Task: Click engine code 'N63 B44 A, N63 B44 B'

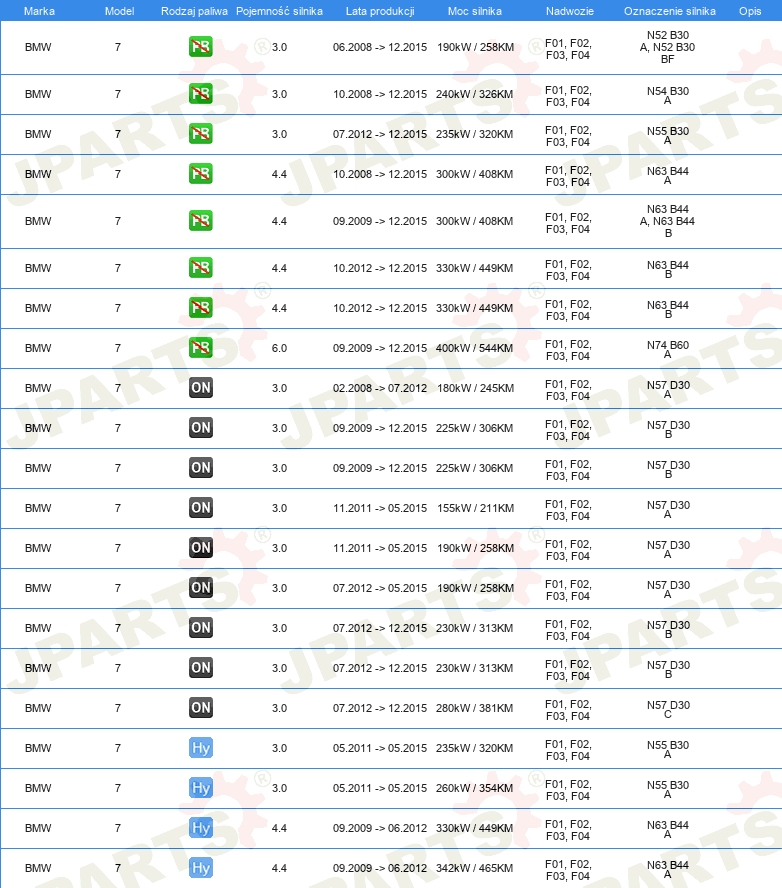Action: (668, 221)
